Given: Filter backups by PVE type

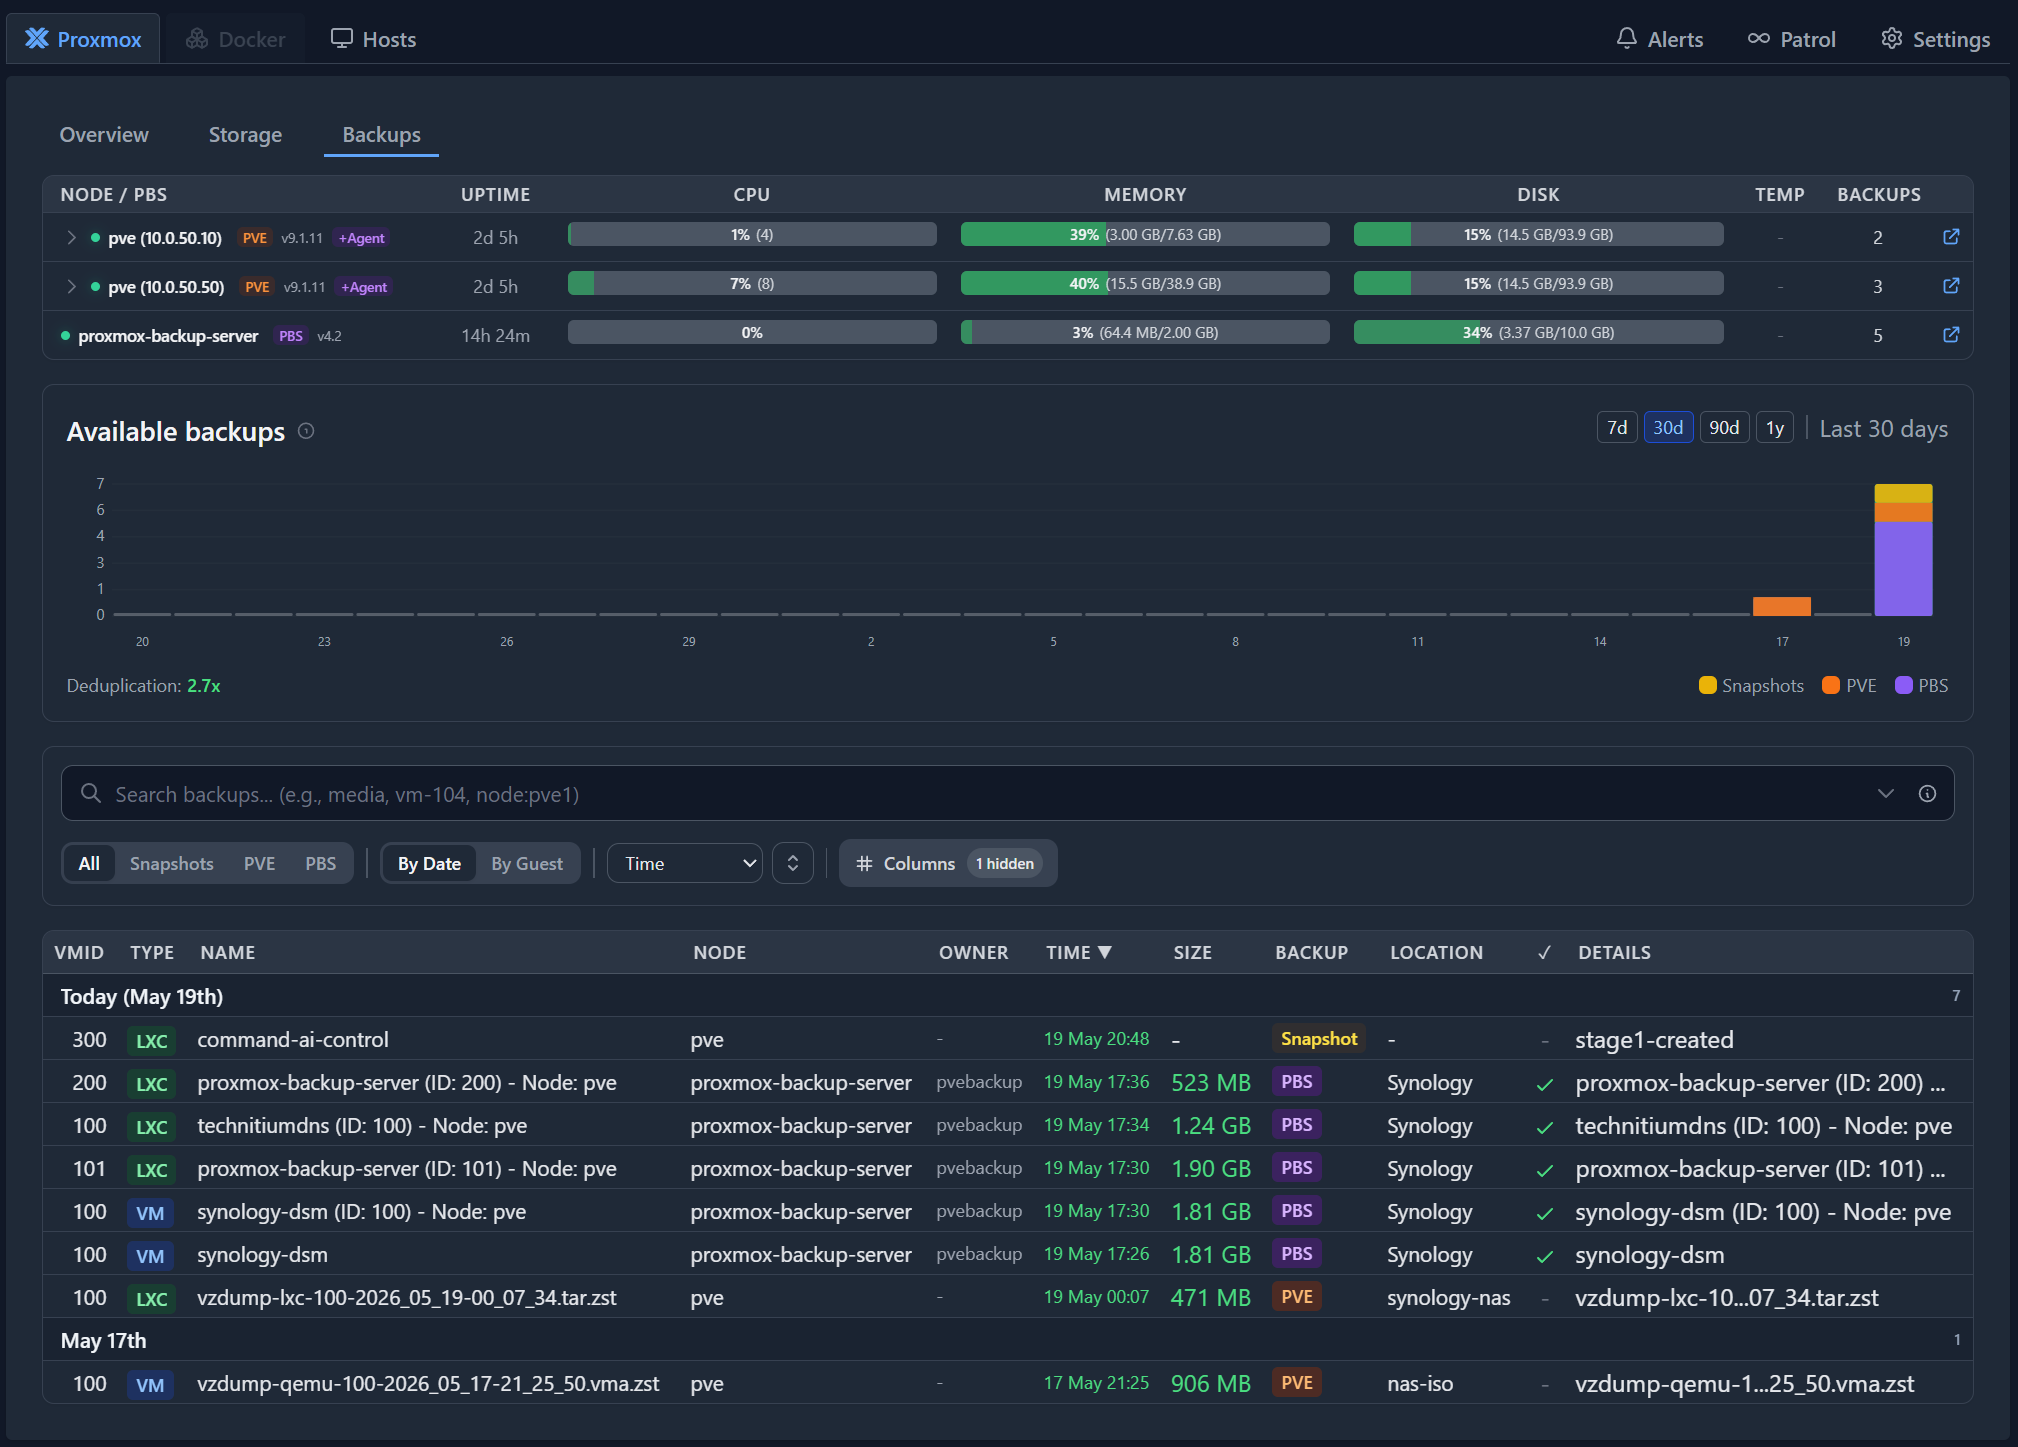Looking at the screenshot, I should click(259, 863).
